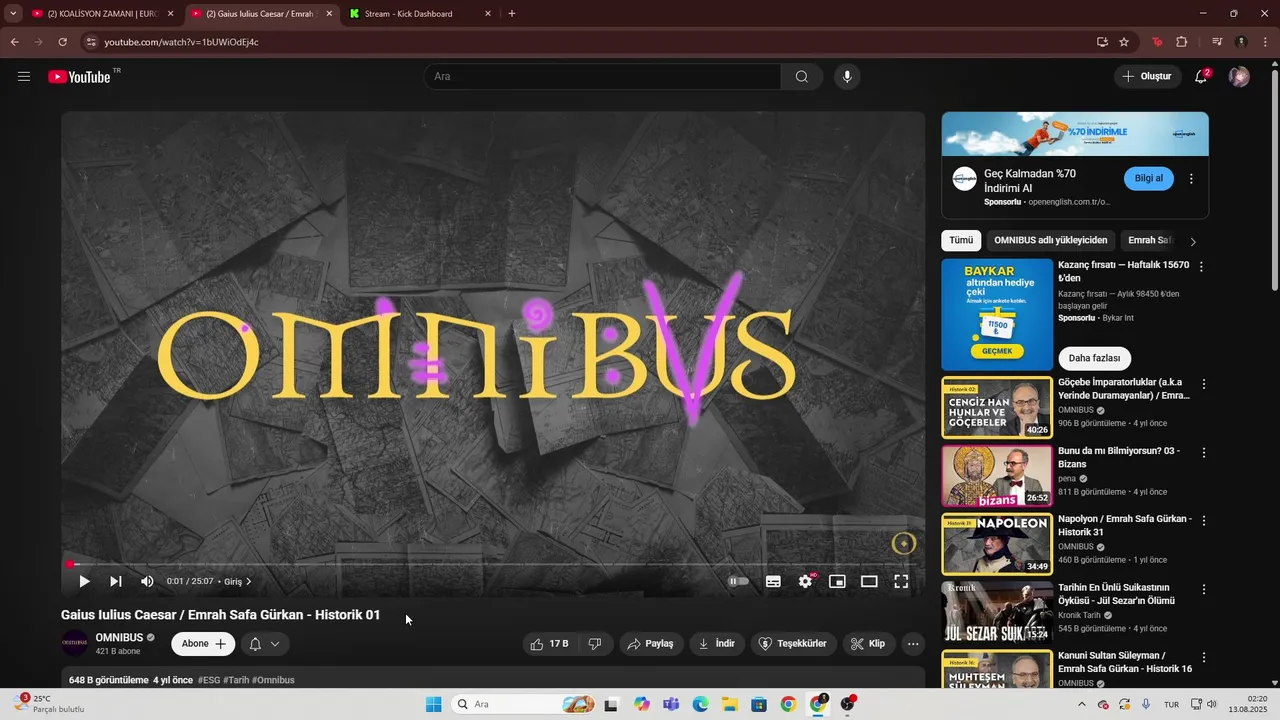Screen dimensions: 1280x720
Task: Open Windows Start menu
Action: click(x=433, y=704)
